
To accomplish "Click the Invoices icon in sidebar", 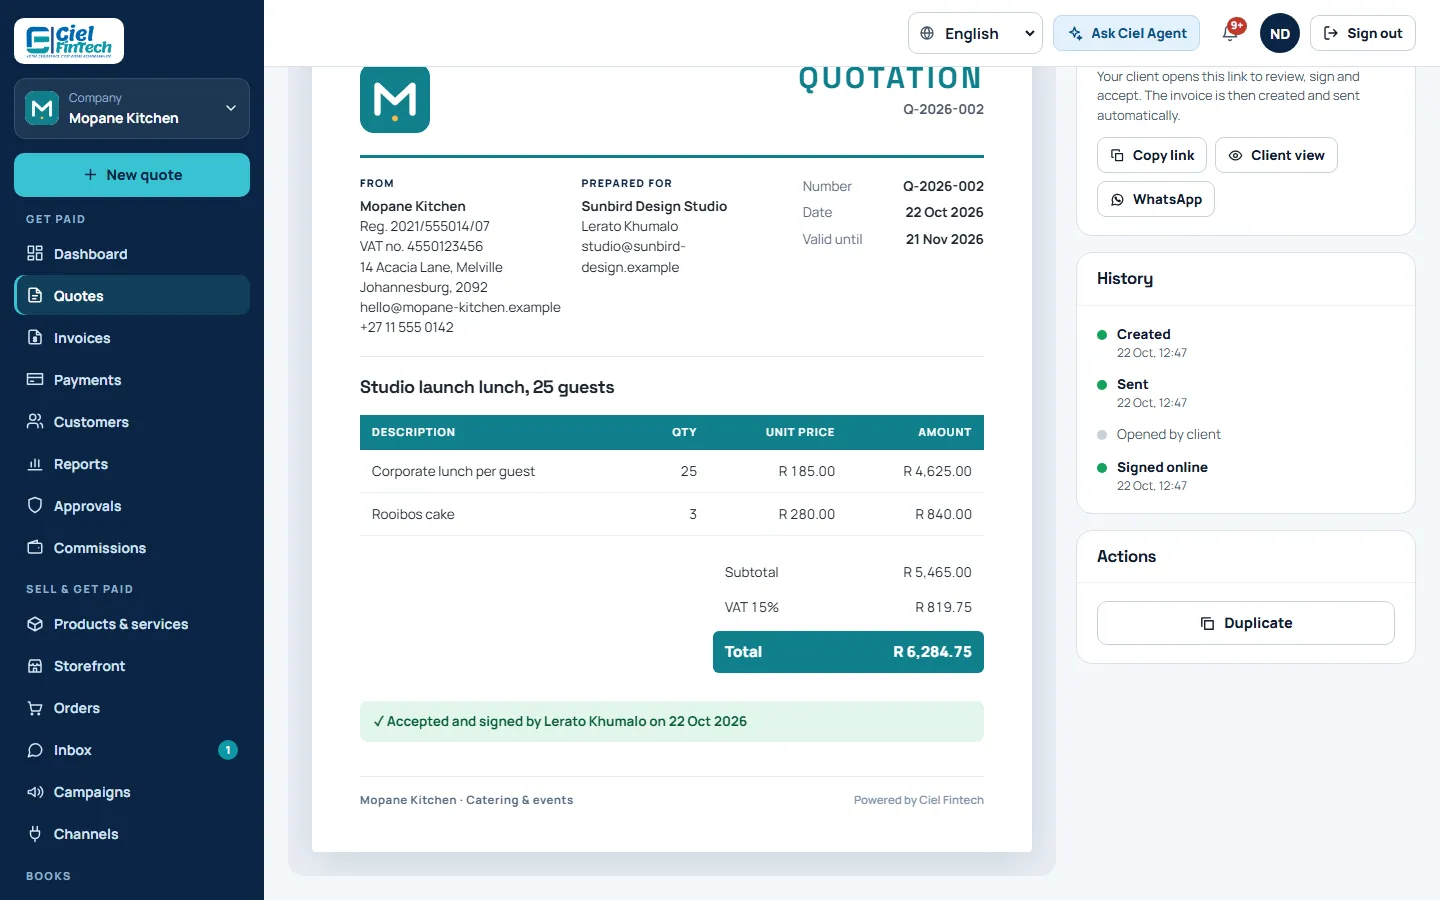I will (35, 338).
